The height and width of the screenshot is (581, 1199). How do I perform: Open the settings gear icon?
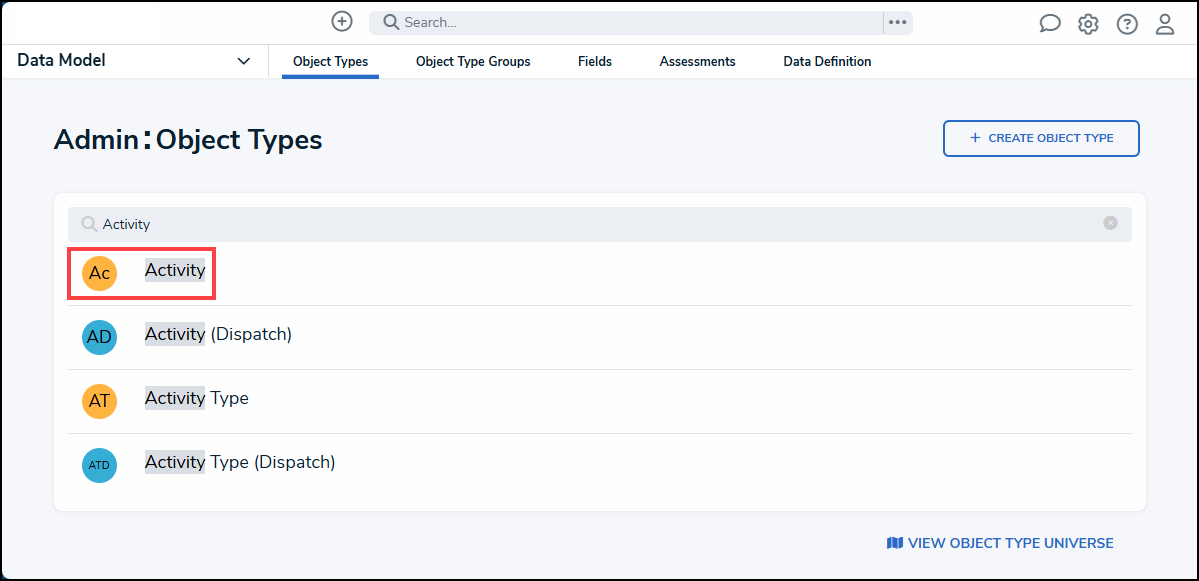pos(1088,24)
